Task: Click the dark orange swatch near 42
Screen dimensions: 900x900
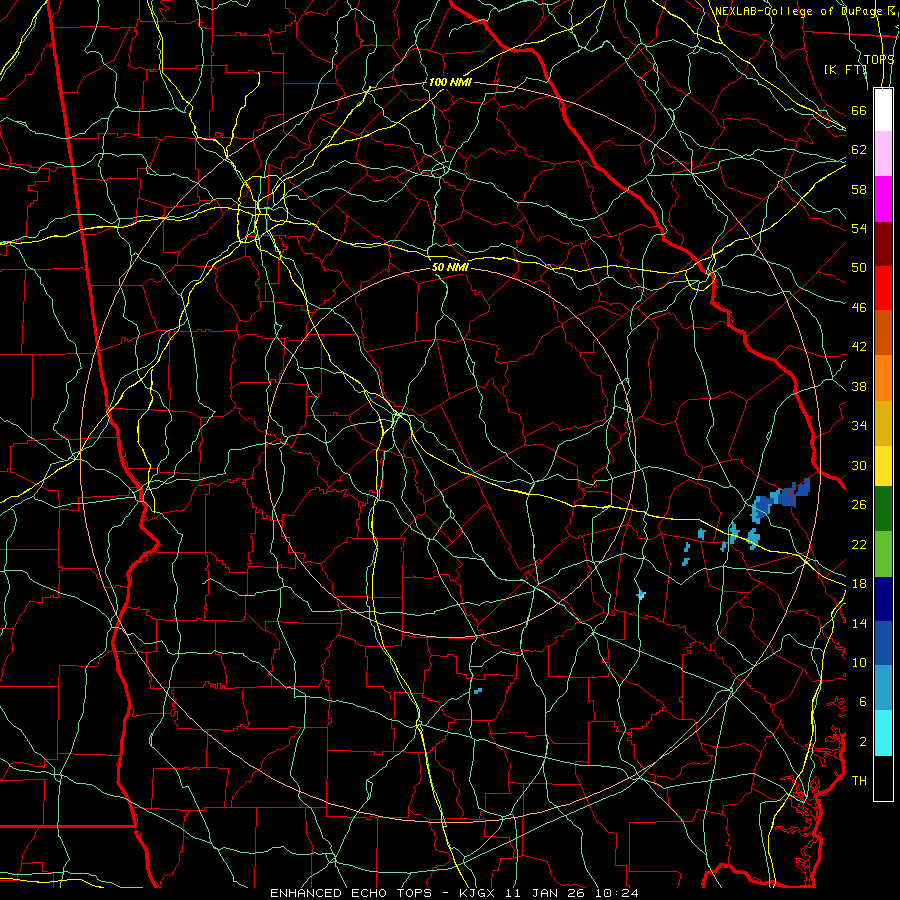Action: tap(883, 333)
